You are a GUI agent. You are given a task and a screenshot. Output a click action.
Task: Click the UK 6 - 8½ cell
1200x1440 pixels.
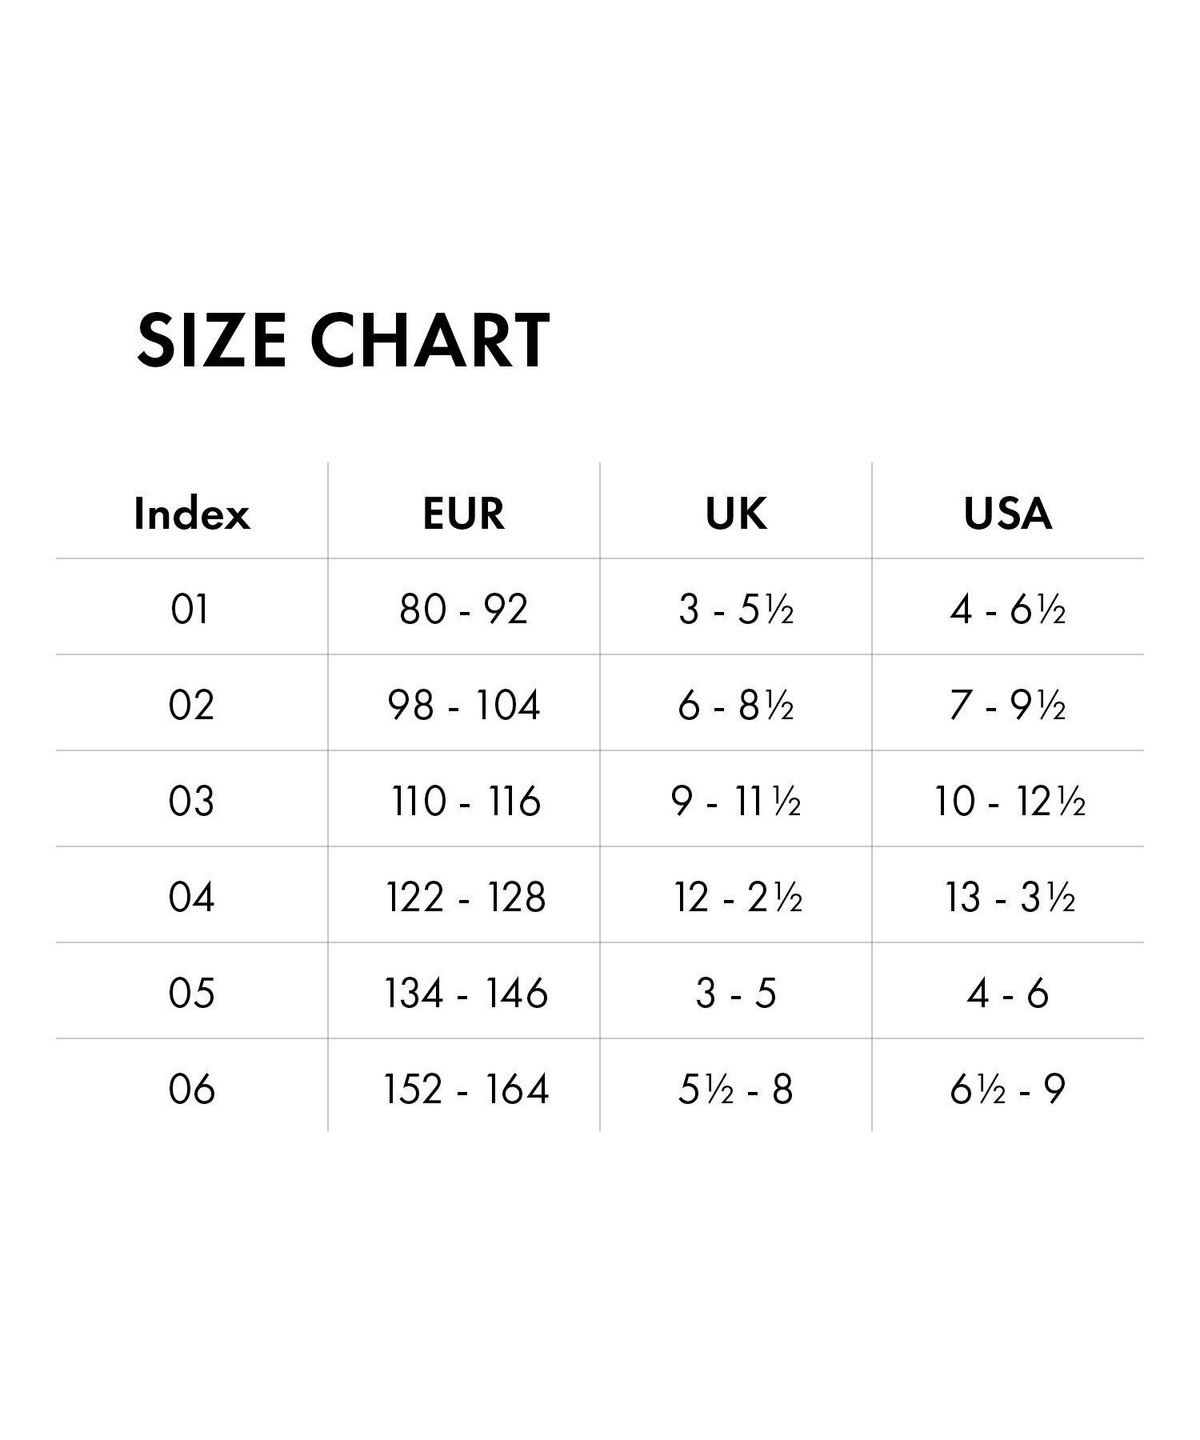736,705
